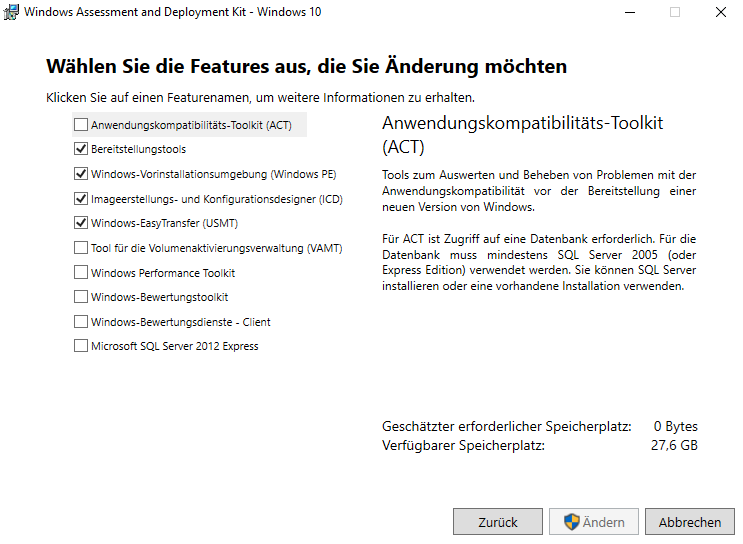This screenshot has height=544, width=743.
Task: Uncheck Imageerstellungs- und Konfigurationsdesigner (ICD) checkbox
Action: click(x=81, y=199)
